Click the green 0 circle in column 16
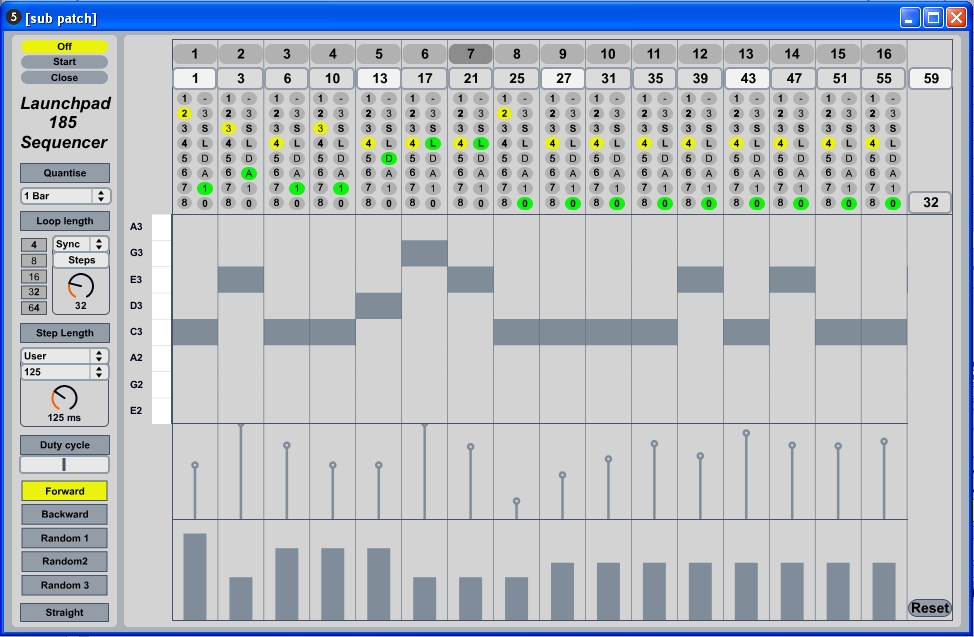 coord(892,204)
